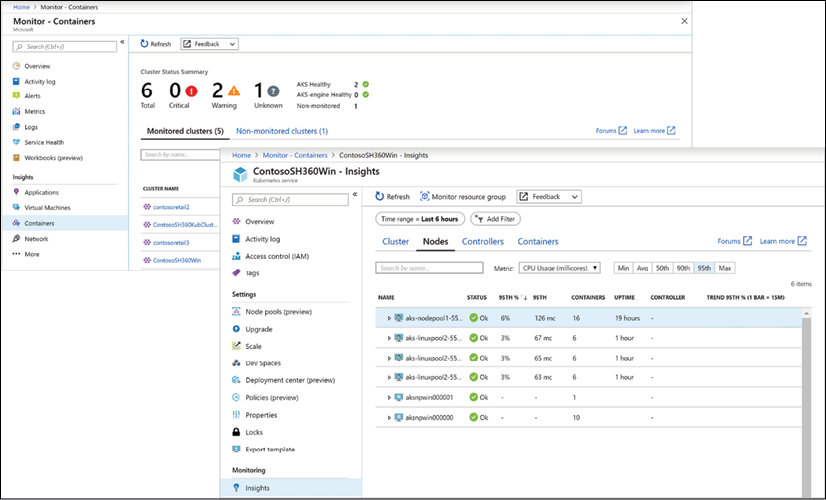Click Monitor resource group button

tap(463, 197)
